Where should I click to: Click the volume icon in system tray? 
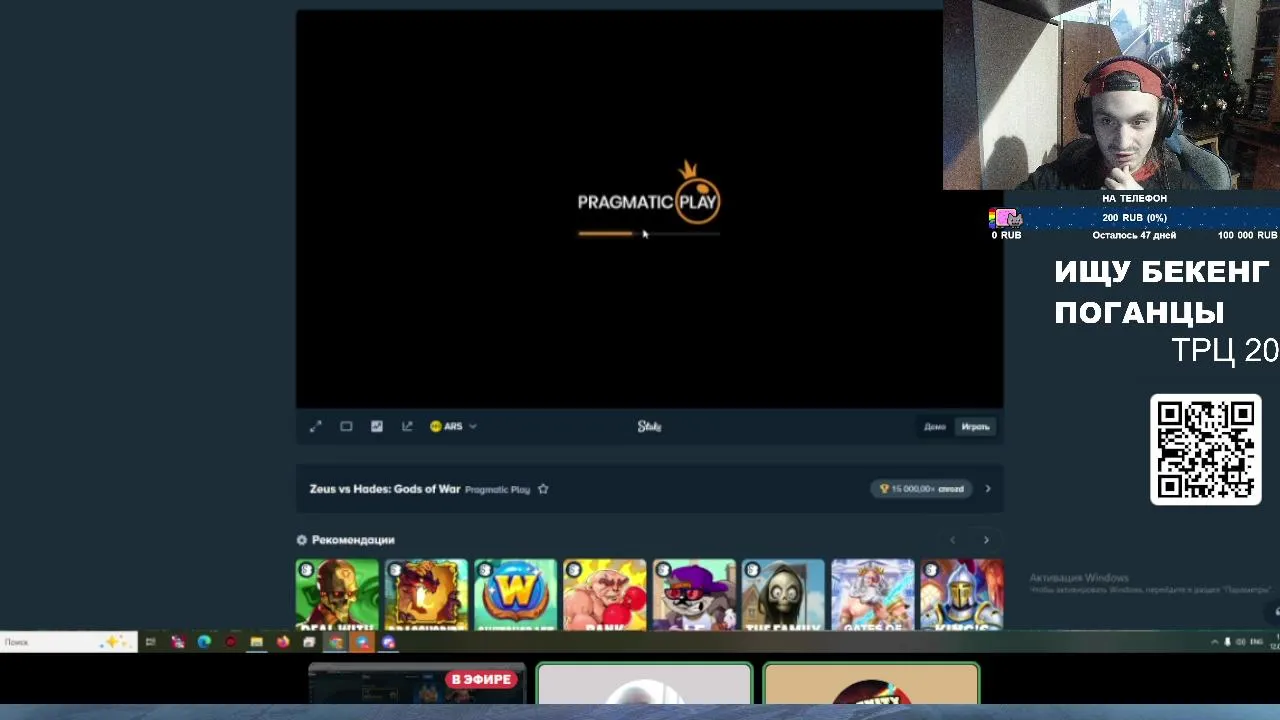point(1241,642)
